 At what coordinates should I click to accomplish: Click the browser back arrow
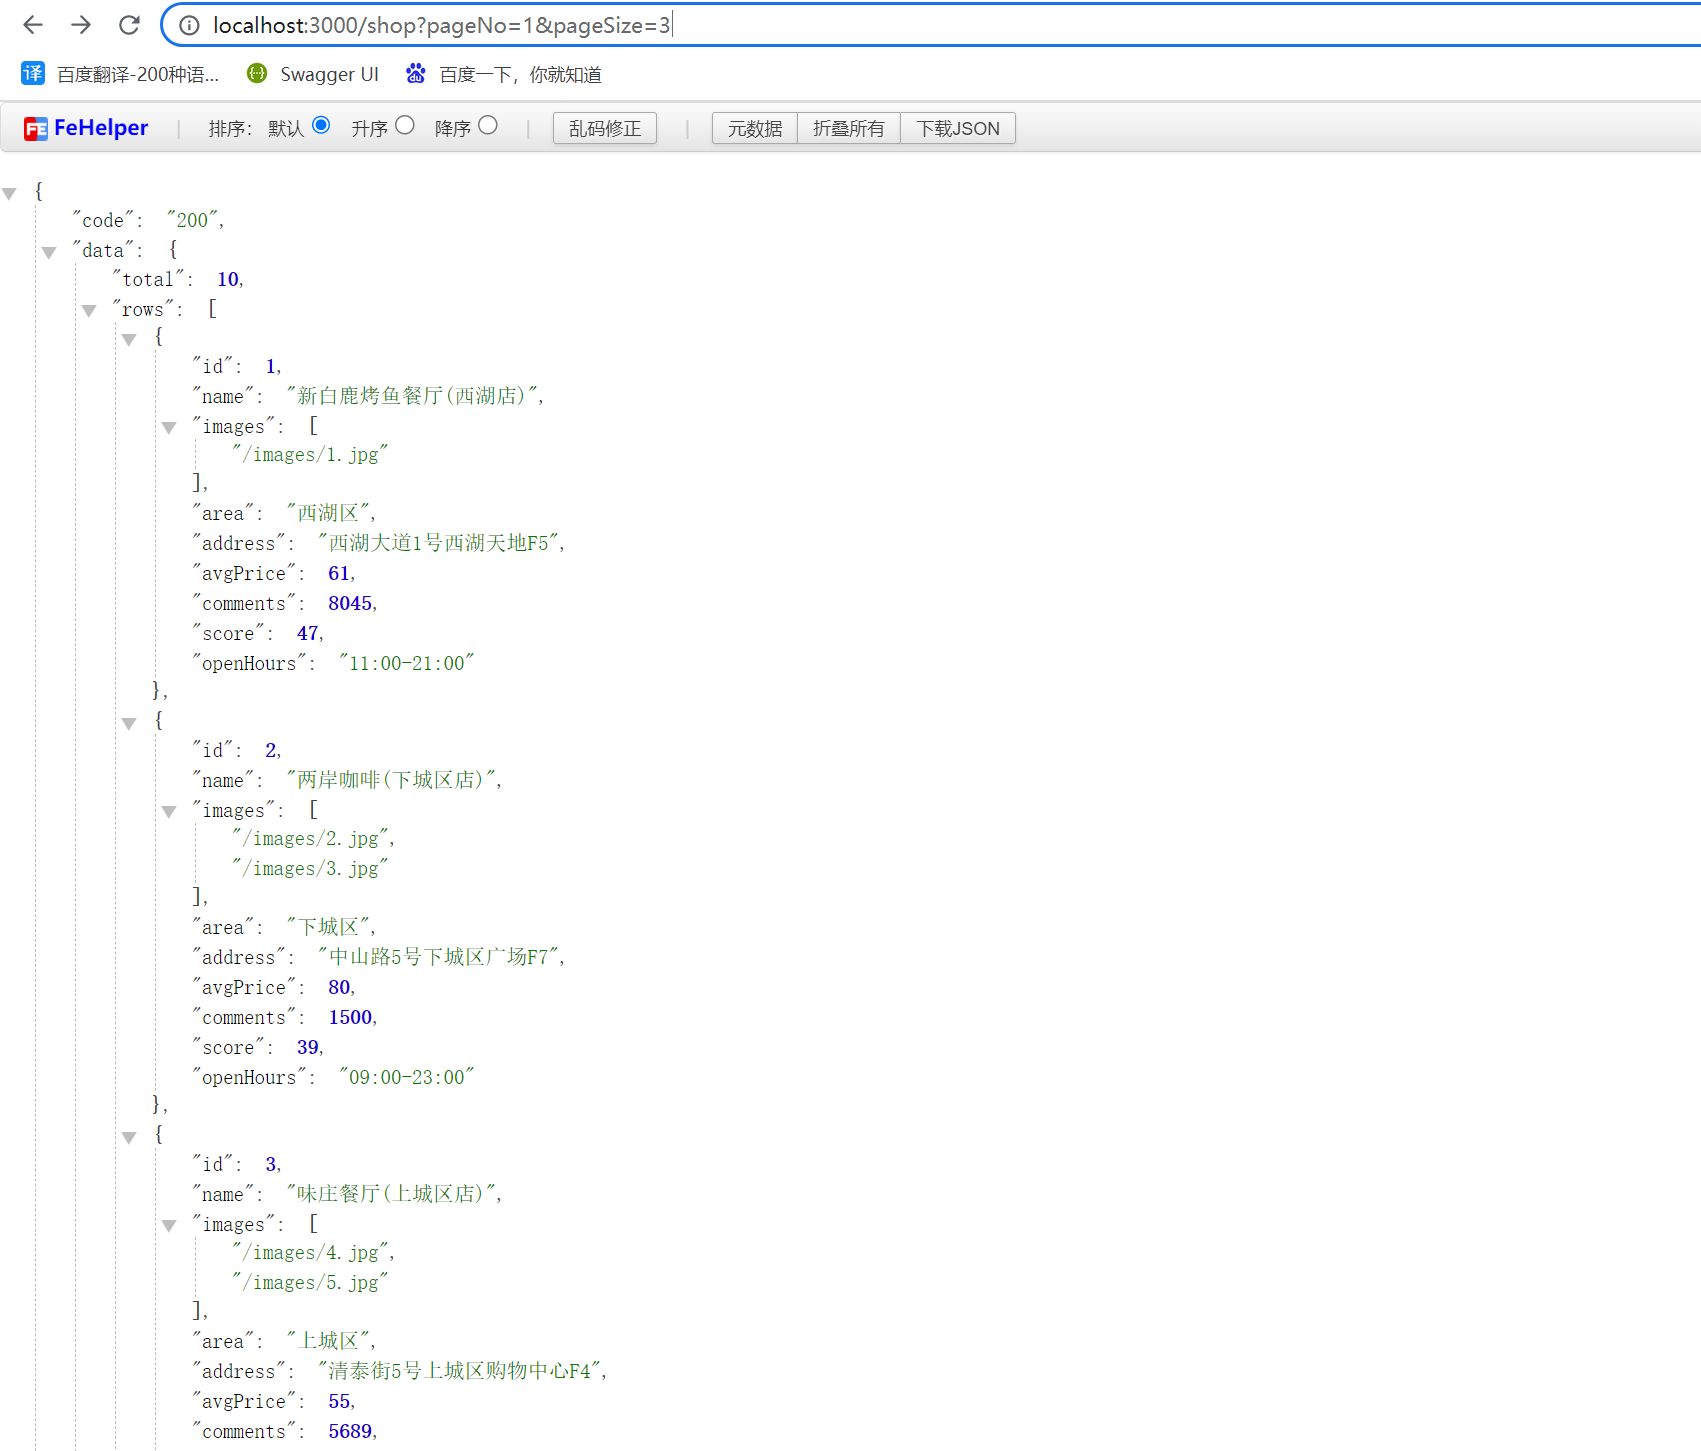click(33, 25)
